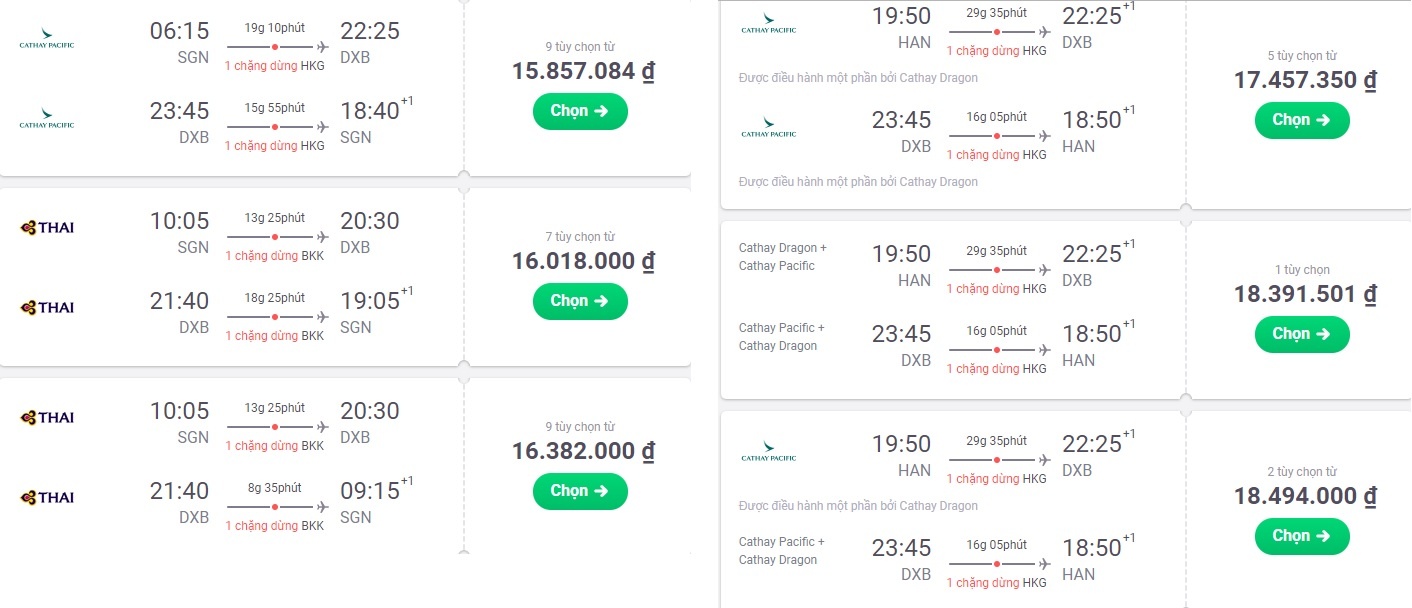This screenshot has height=608, width=1412.
Task: Choose the 18.494.000 đ fare option
Action: (1301, 536)
